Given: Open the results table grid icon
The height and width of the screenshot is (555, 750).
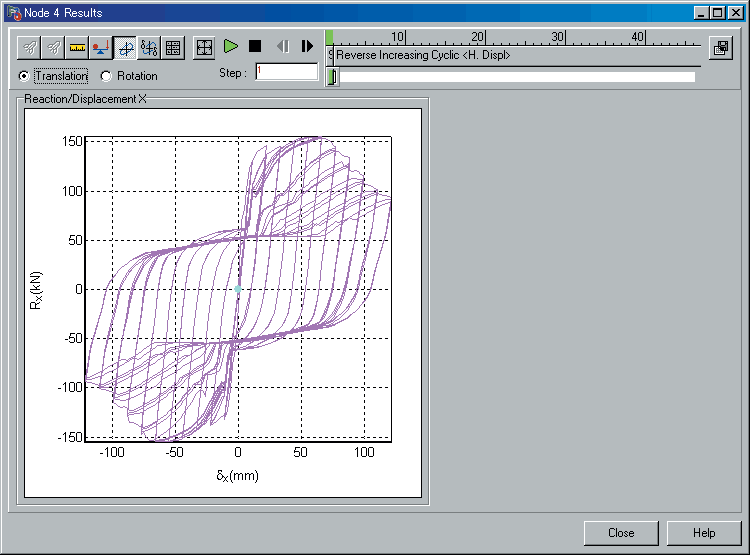Looking at the screenshot, I should [x=173, y=47].
